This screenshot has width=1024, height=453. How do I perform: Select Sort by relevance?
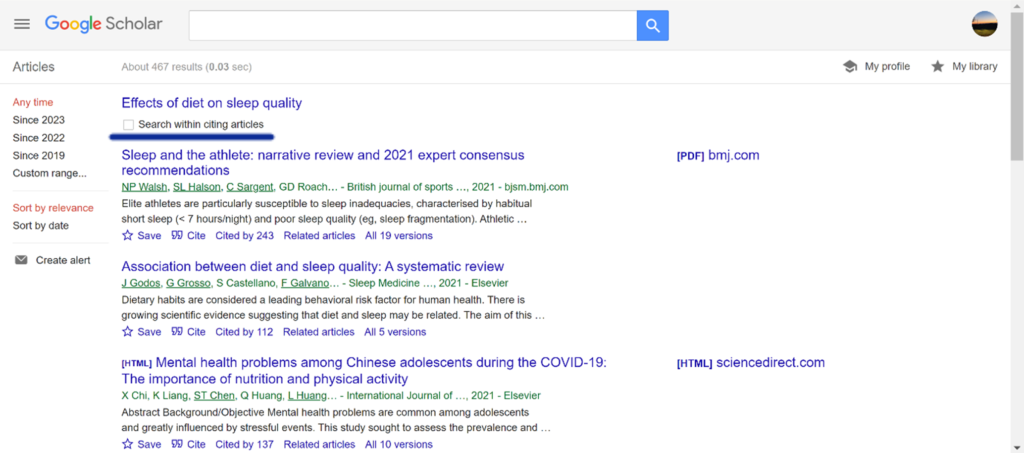(x=53, y=208)
